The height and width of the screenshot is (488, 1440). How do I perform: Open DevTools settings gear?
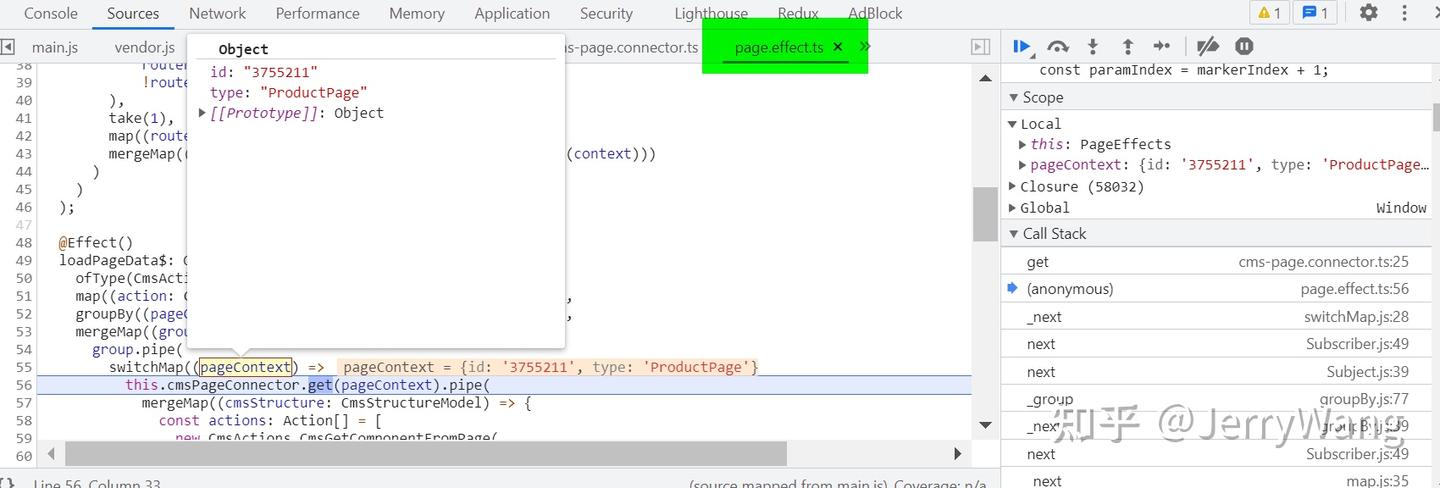tap(1368, 13)
